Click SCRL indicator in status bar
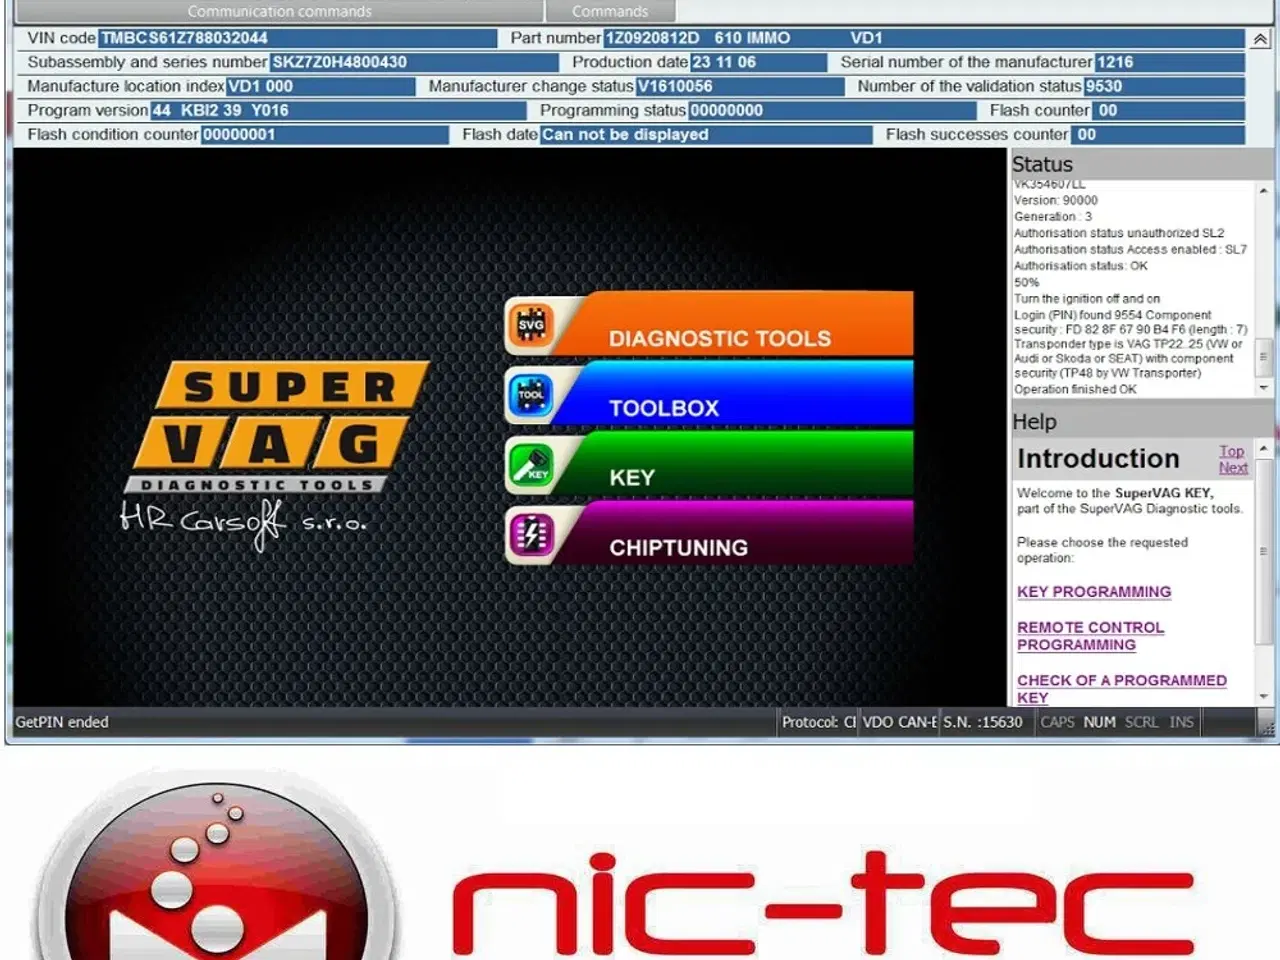The height and width of the screenshot is (960, 1280). click(1141, 722)
